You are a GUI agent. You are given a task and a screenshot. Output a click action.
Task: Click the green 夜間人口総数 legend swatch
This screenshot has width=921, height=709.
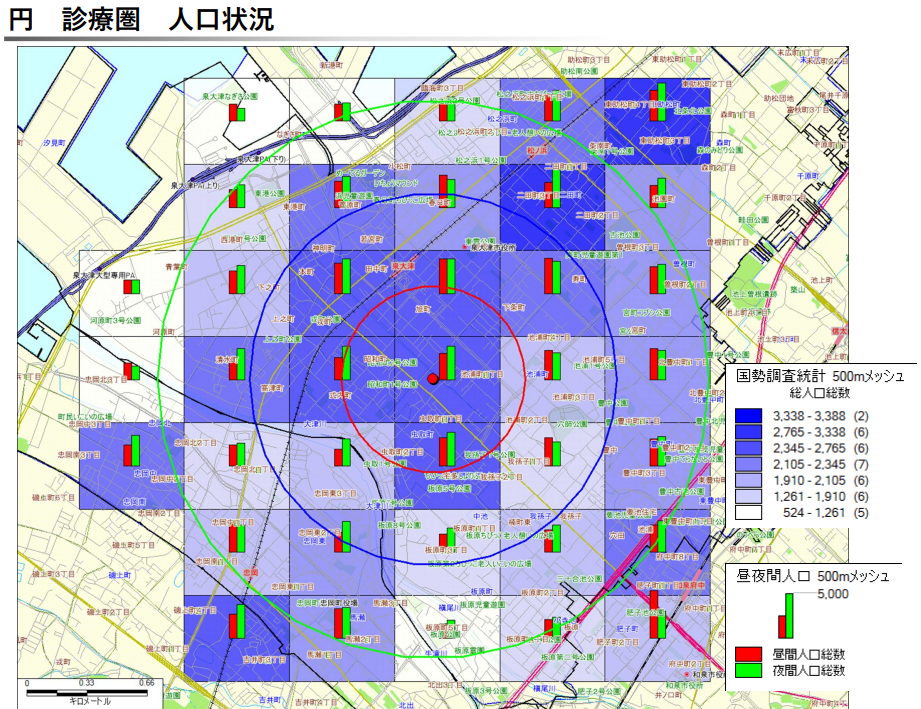(x=750, y=670)
